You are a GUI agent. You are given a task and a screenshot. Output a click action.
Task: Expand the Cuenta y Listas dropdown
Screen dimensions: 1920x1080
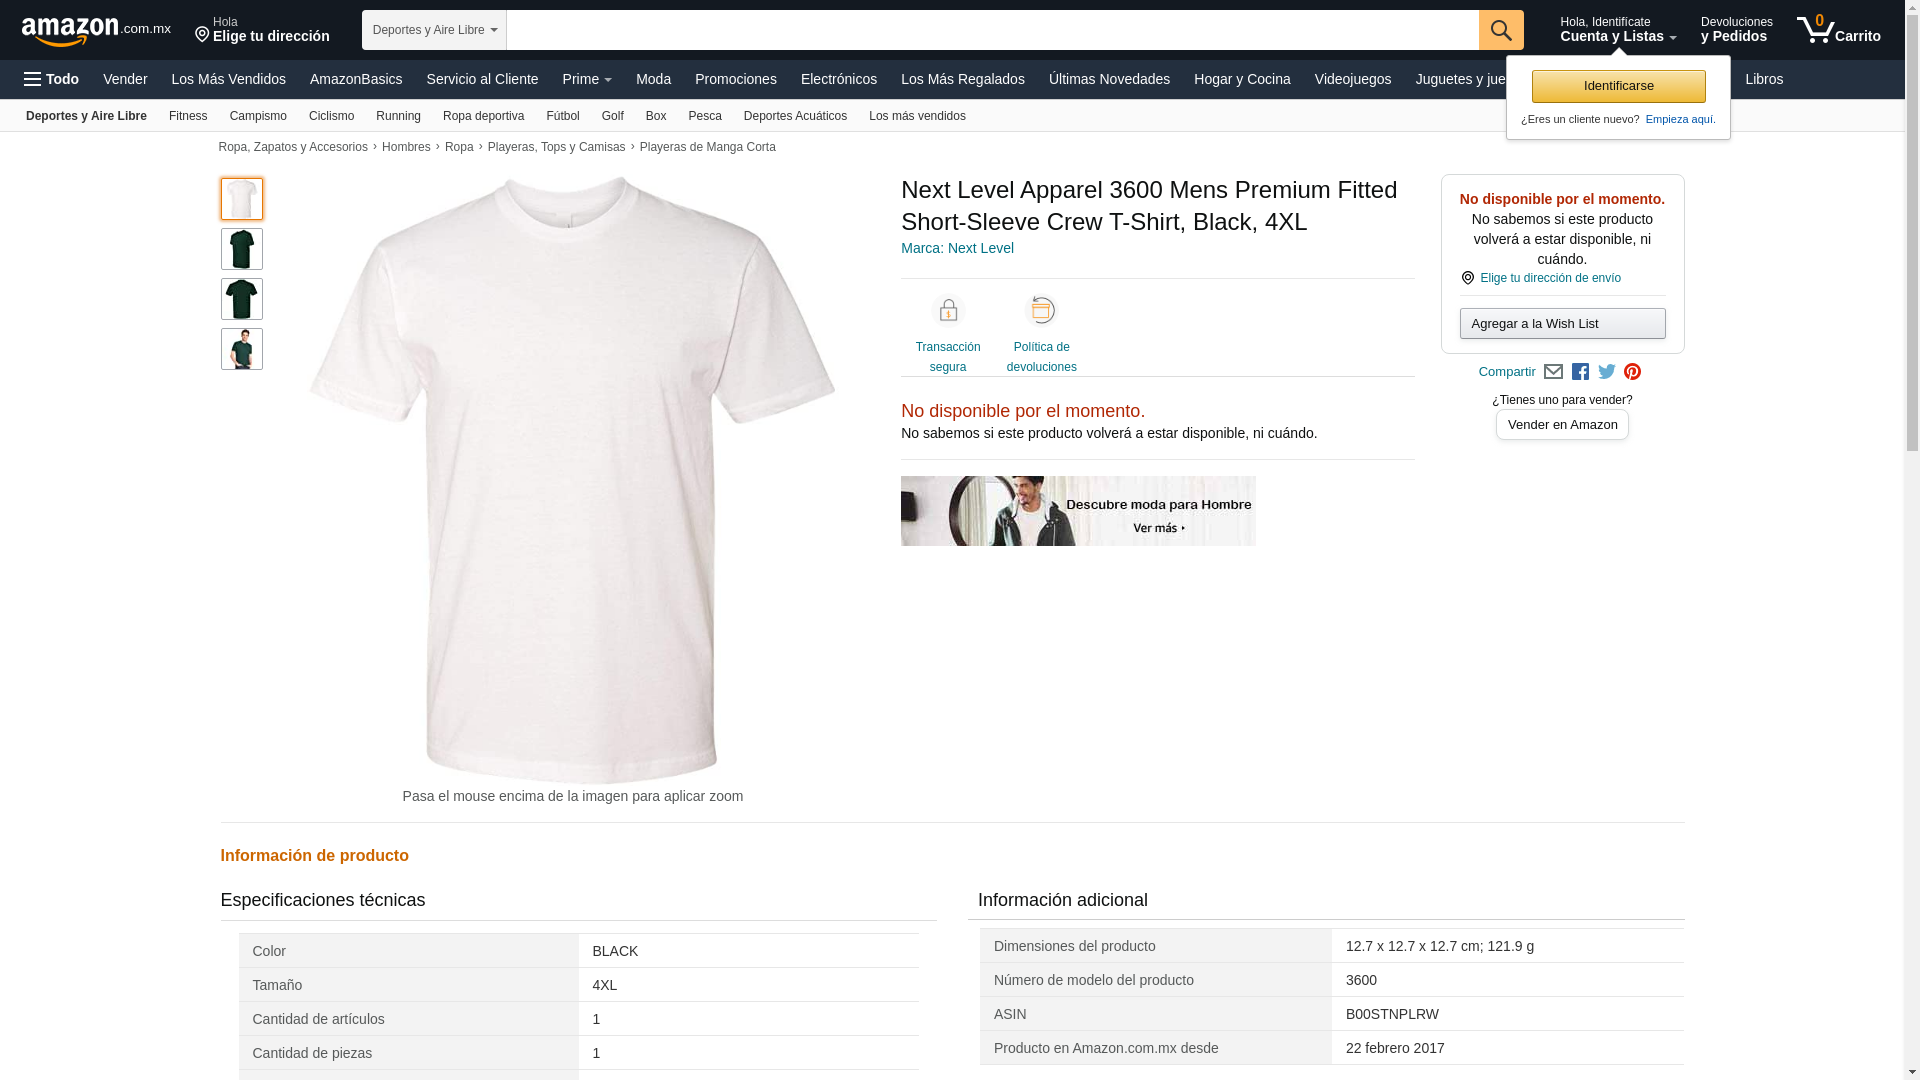tap(1617, 30)
